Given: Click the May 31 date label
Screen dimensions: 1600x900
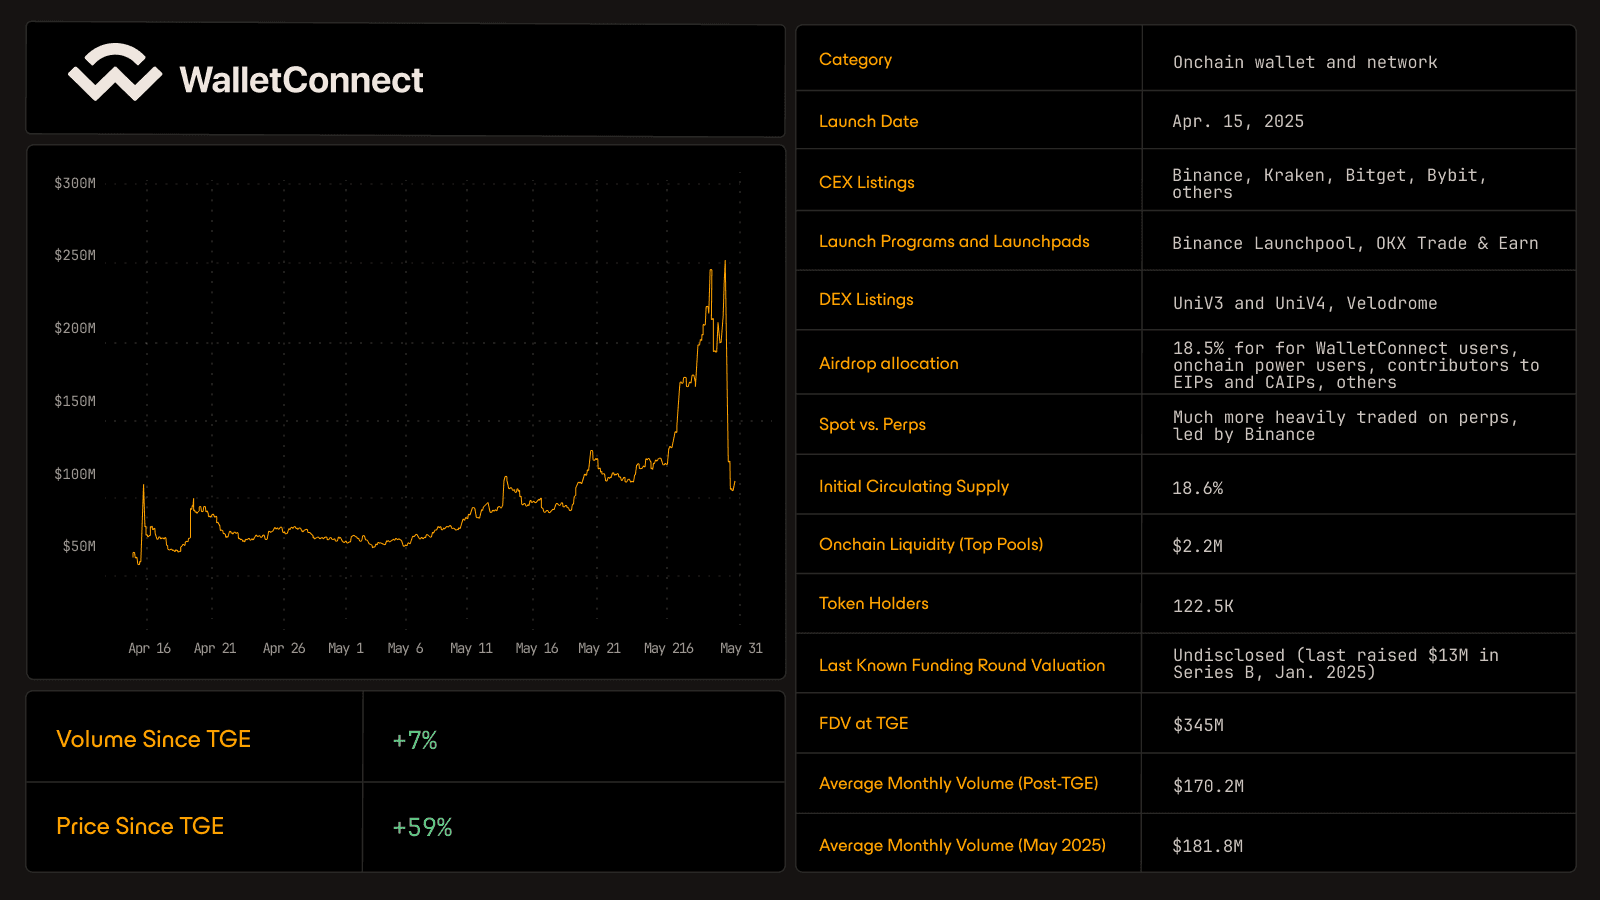Looking at the screenshot, I should coord(741,648).
